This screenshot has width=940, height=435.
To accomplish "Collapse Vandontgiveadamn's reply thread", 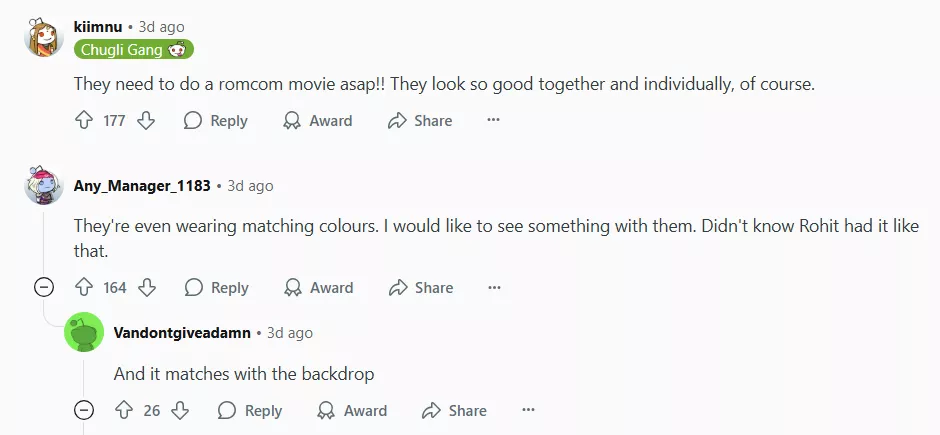I will click(84, 411).
